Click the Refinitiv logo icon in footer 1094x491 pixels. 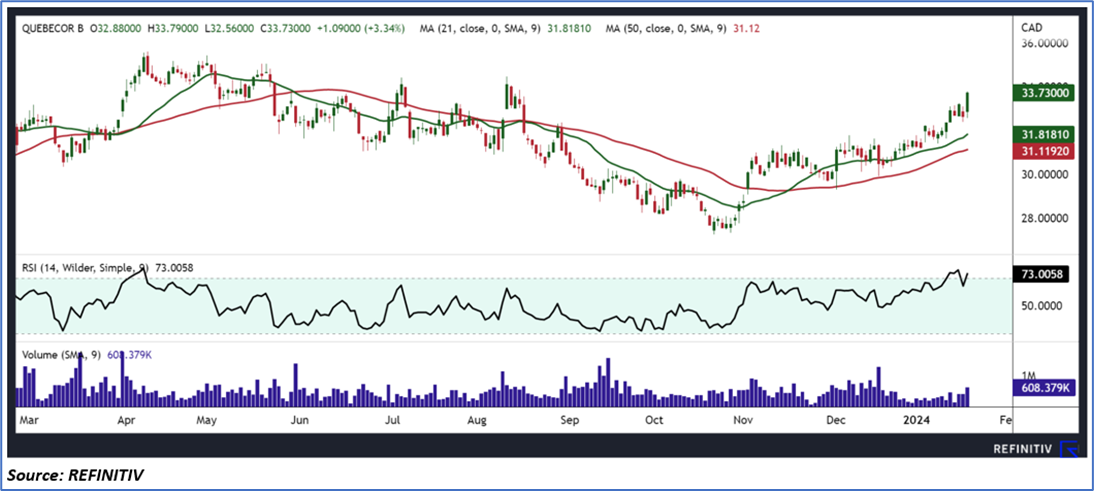[1067, 449]
